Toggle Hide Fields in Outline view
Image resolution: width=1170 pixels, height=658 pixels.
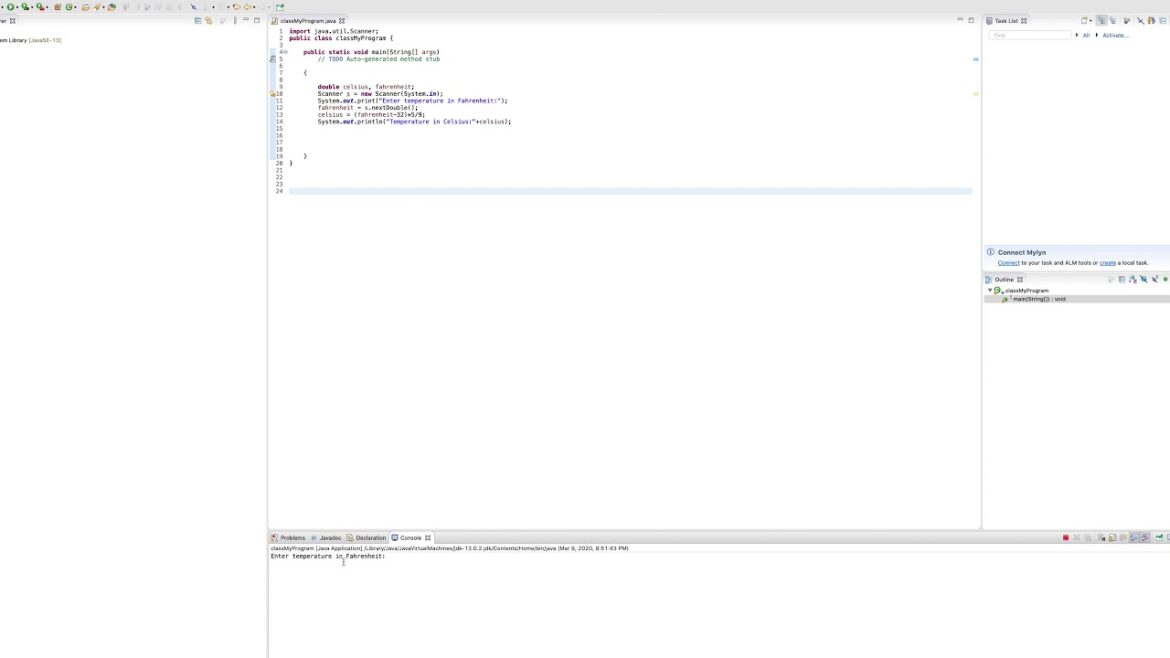point(1133,279)
